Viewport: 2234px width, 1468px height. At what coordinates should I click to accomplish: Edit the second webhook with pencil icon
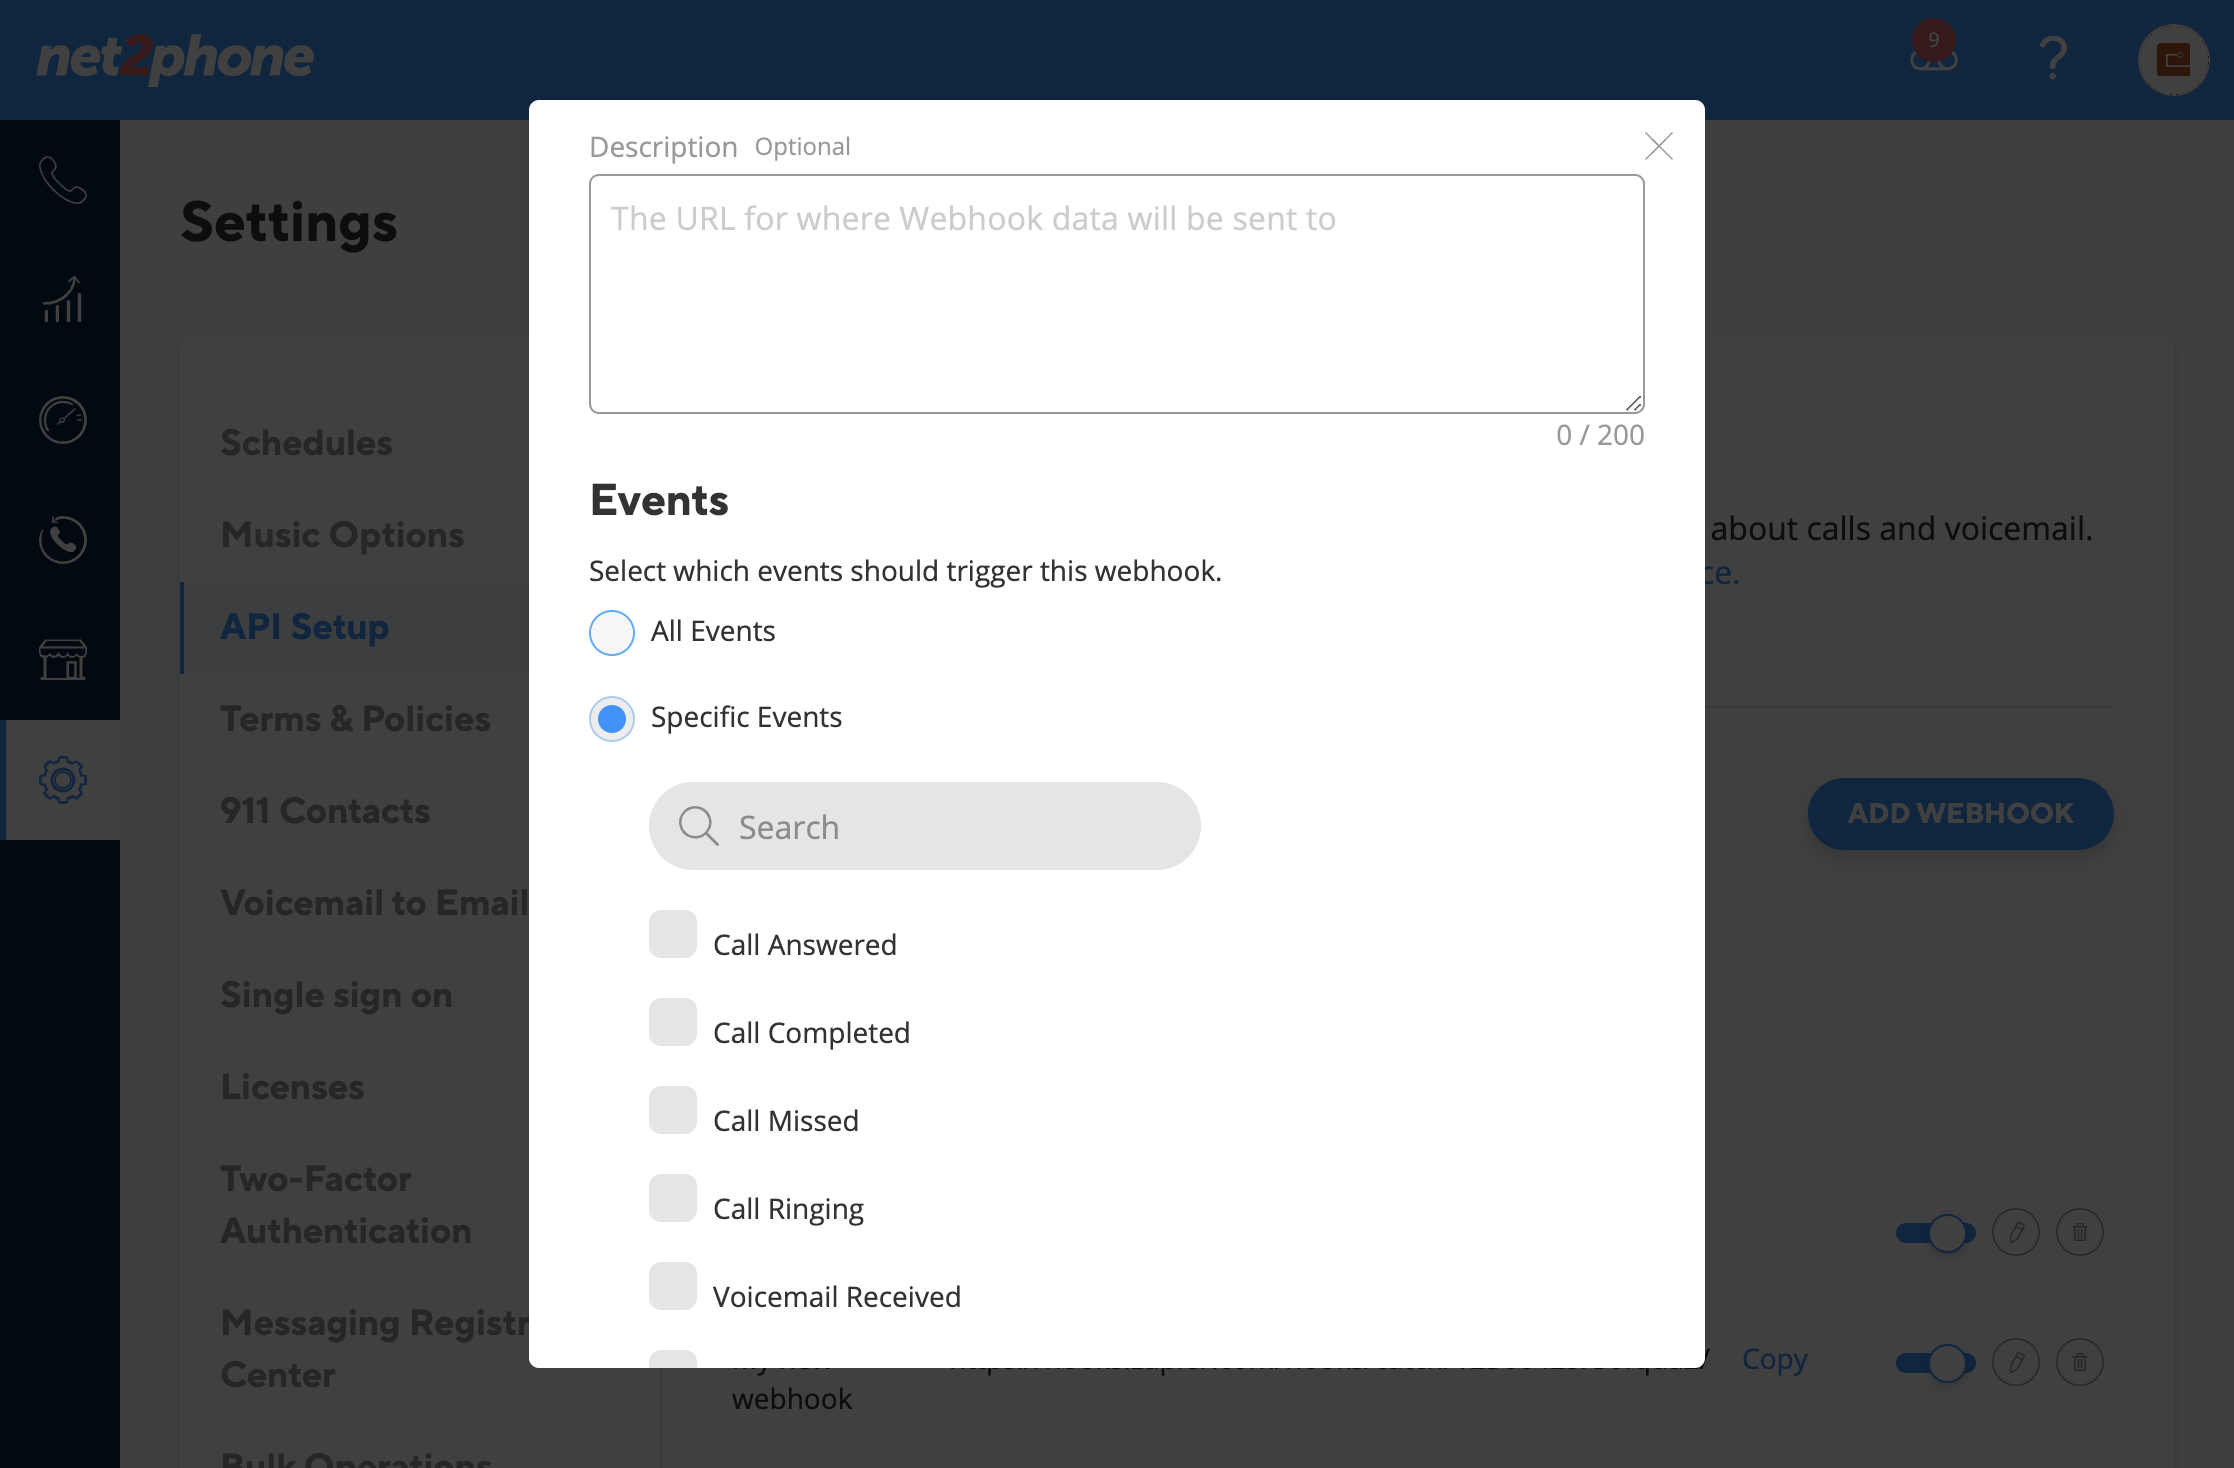2016,1362
